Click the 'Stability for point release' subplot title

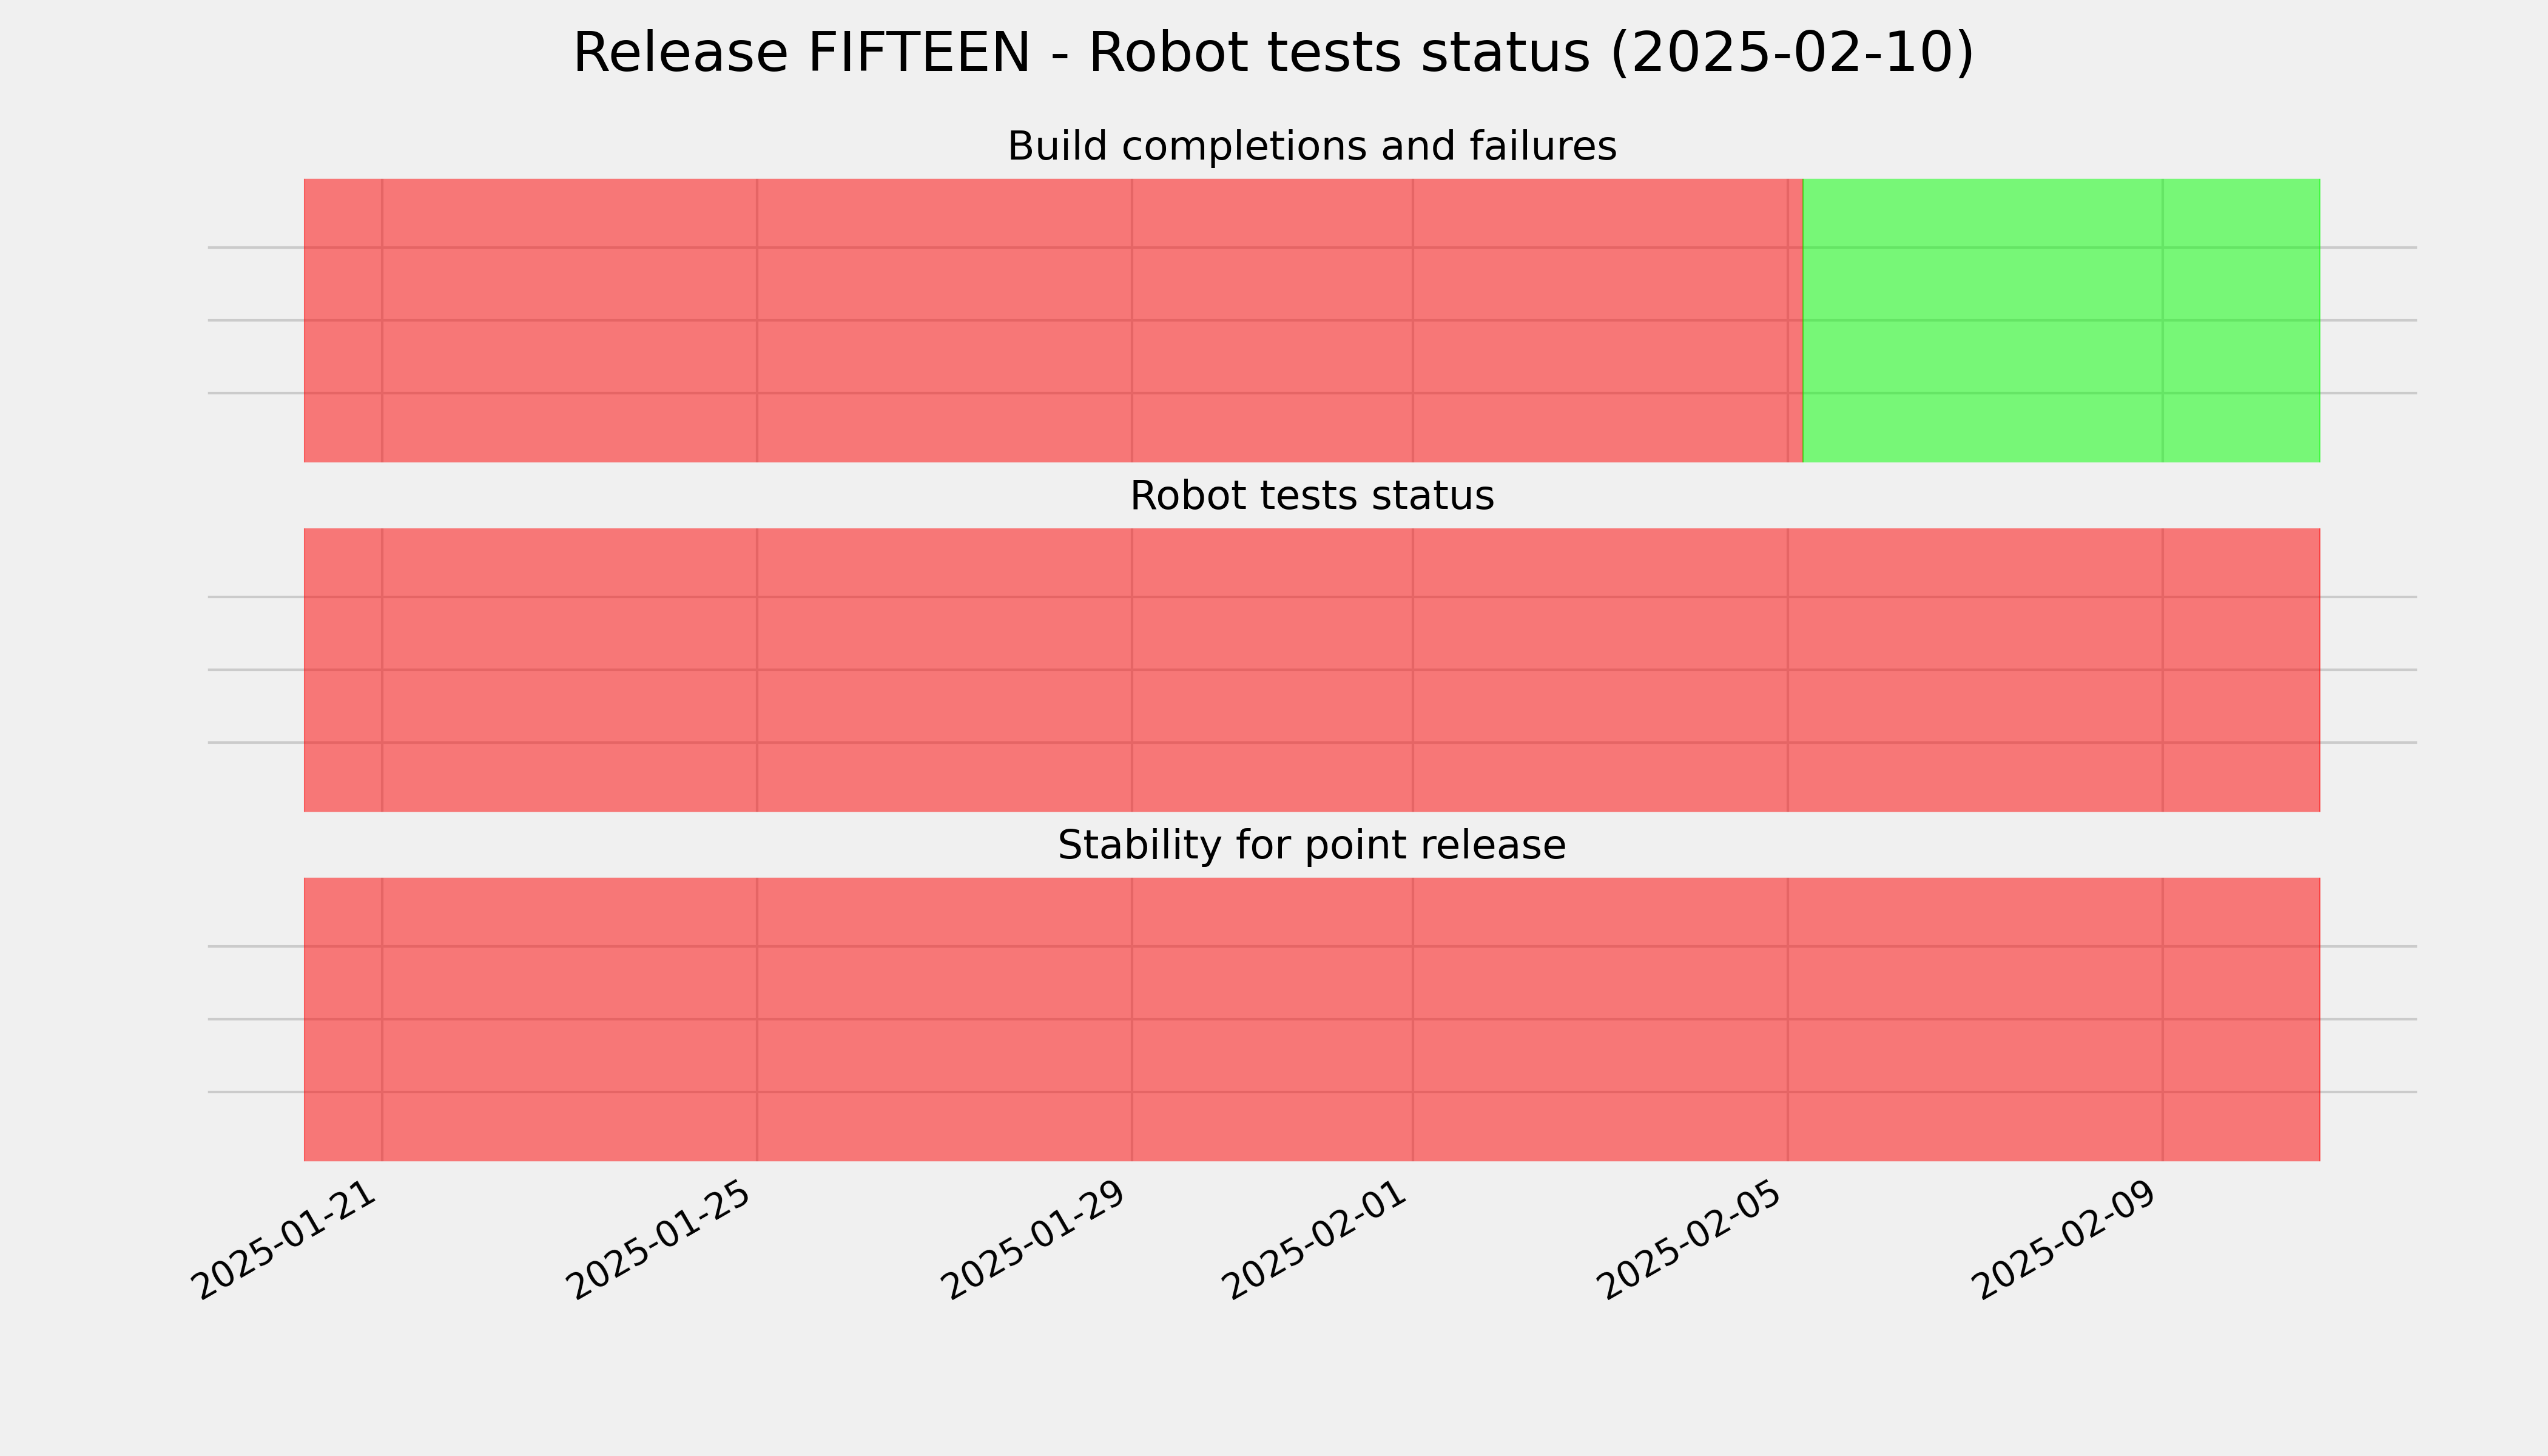pos(1312,846)
